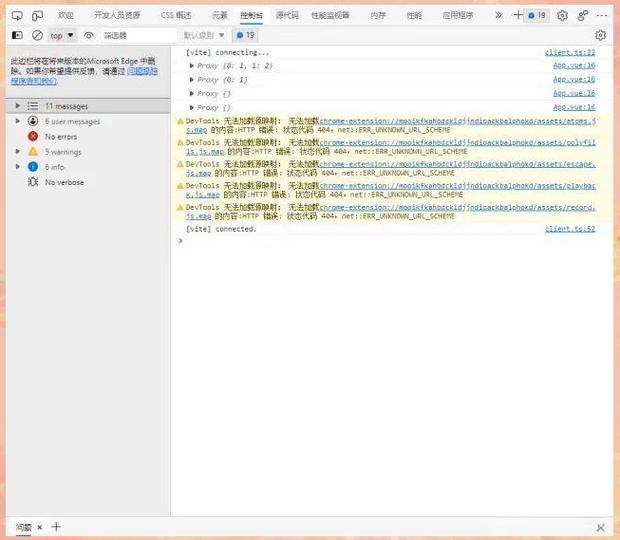
Task: Expand 6 user messages group
Action: coord(17,121)
